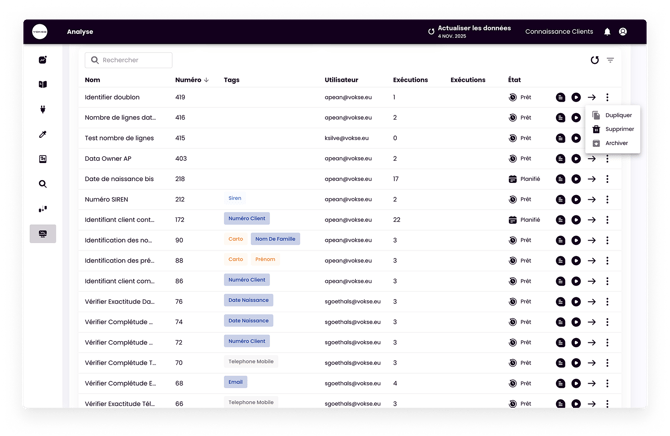Click the Prénom tag
The width and height of the screenshot is (670, 436).
pyautogui.click(x=265, y=259)
